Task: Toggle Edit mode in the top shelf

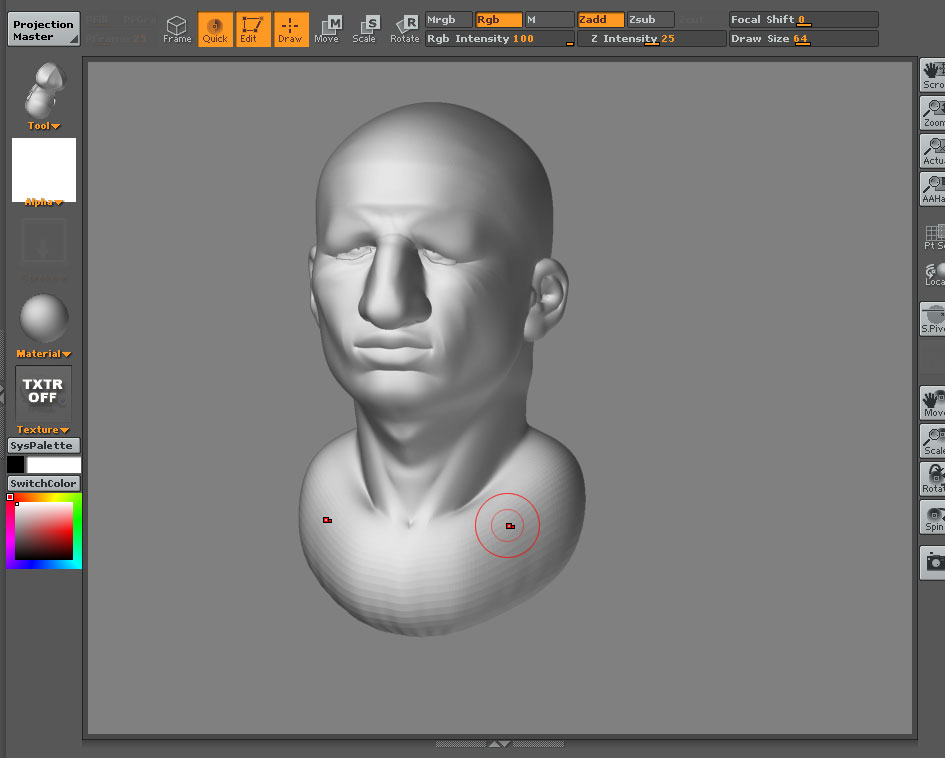Action: tap(253, 29)
